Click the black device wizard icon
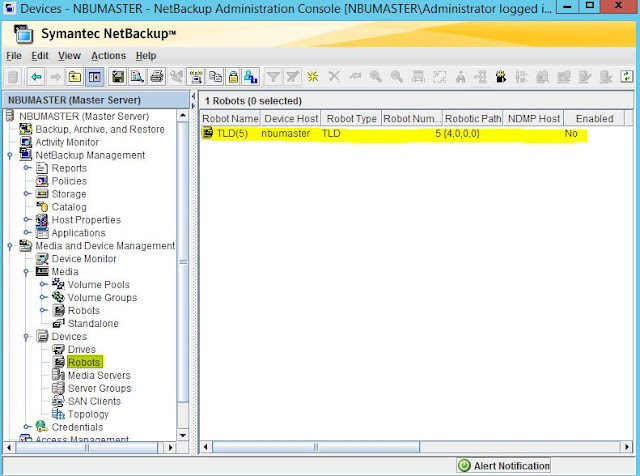 click(501, 77)
